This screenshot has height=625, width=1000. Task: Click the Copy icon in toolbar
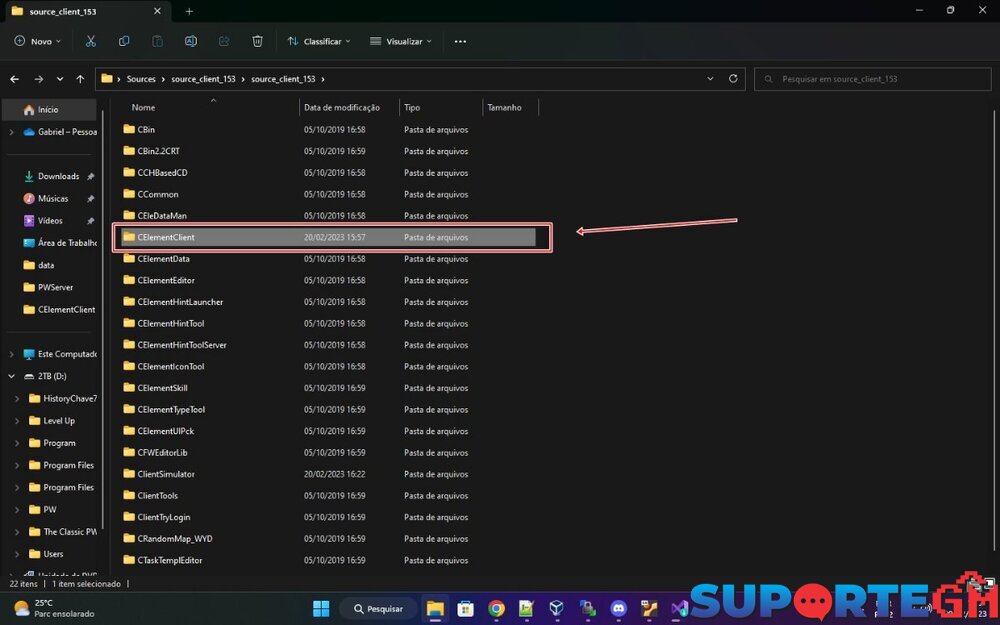pyautogui.click(x=124, y=41)
